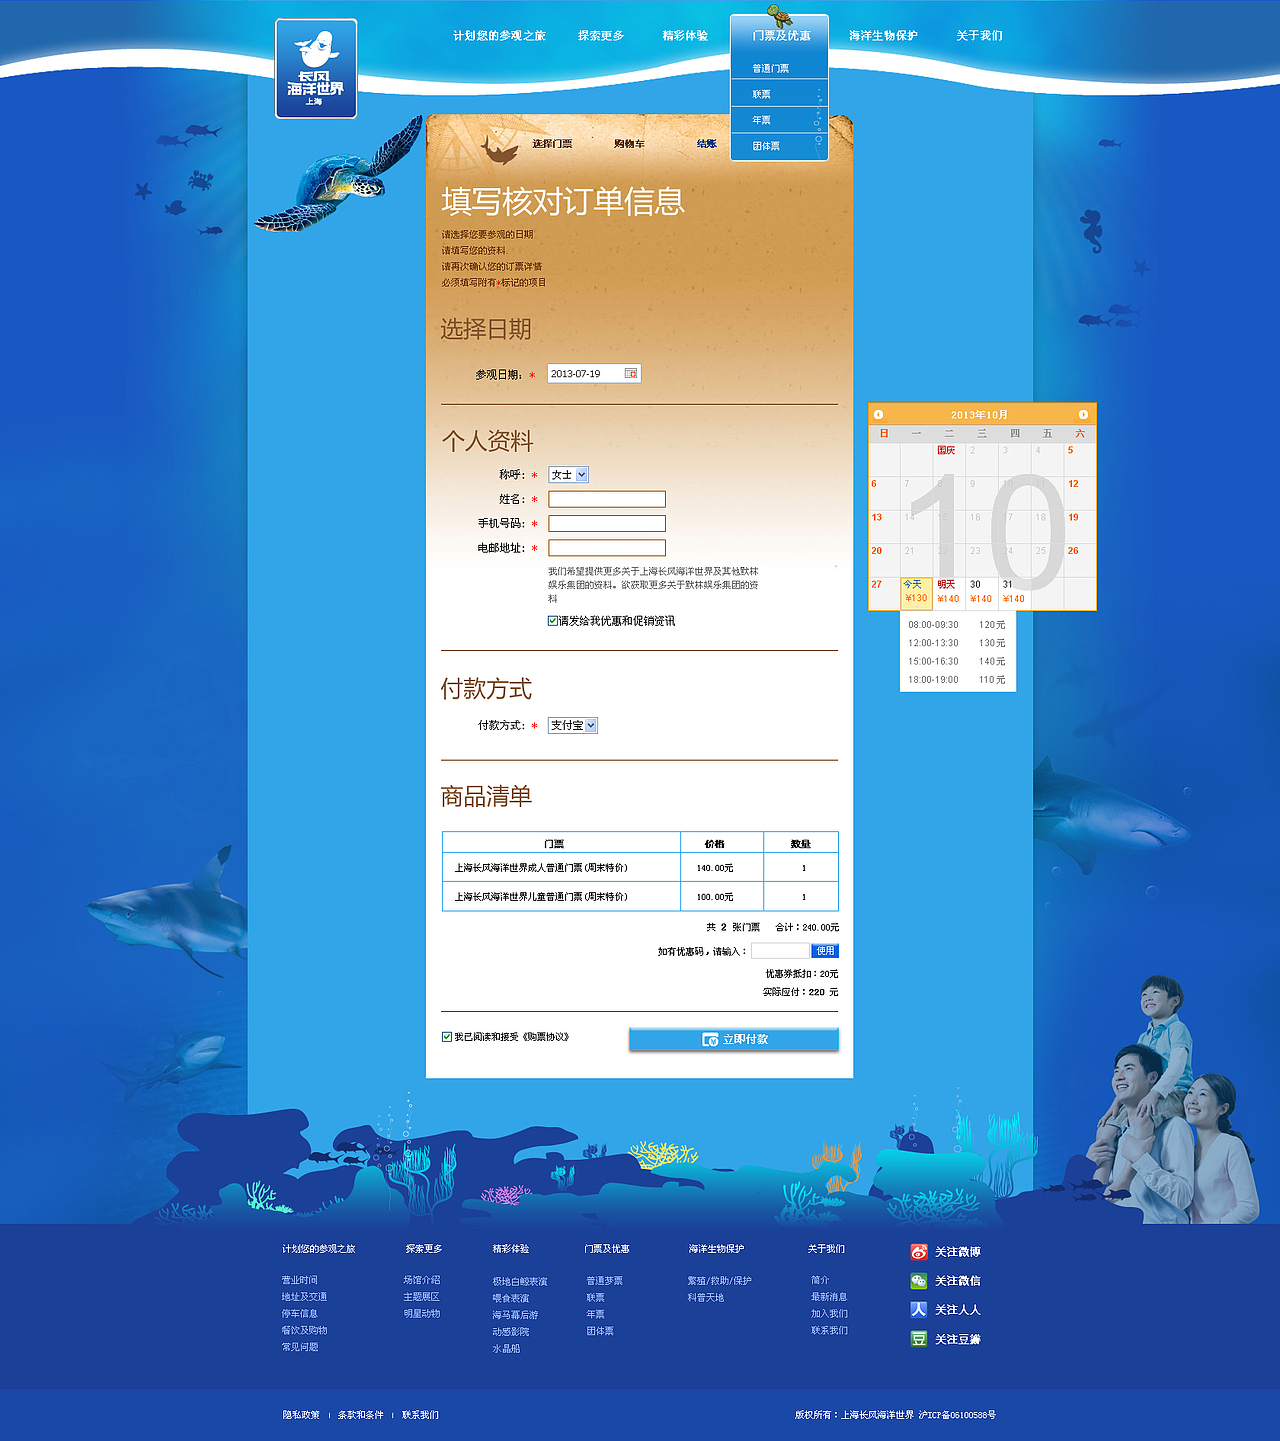
Task: Open 条款和条件 at page bottom
Action: point(361,1415)
